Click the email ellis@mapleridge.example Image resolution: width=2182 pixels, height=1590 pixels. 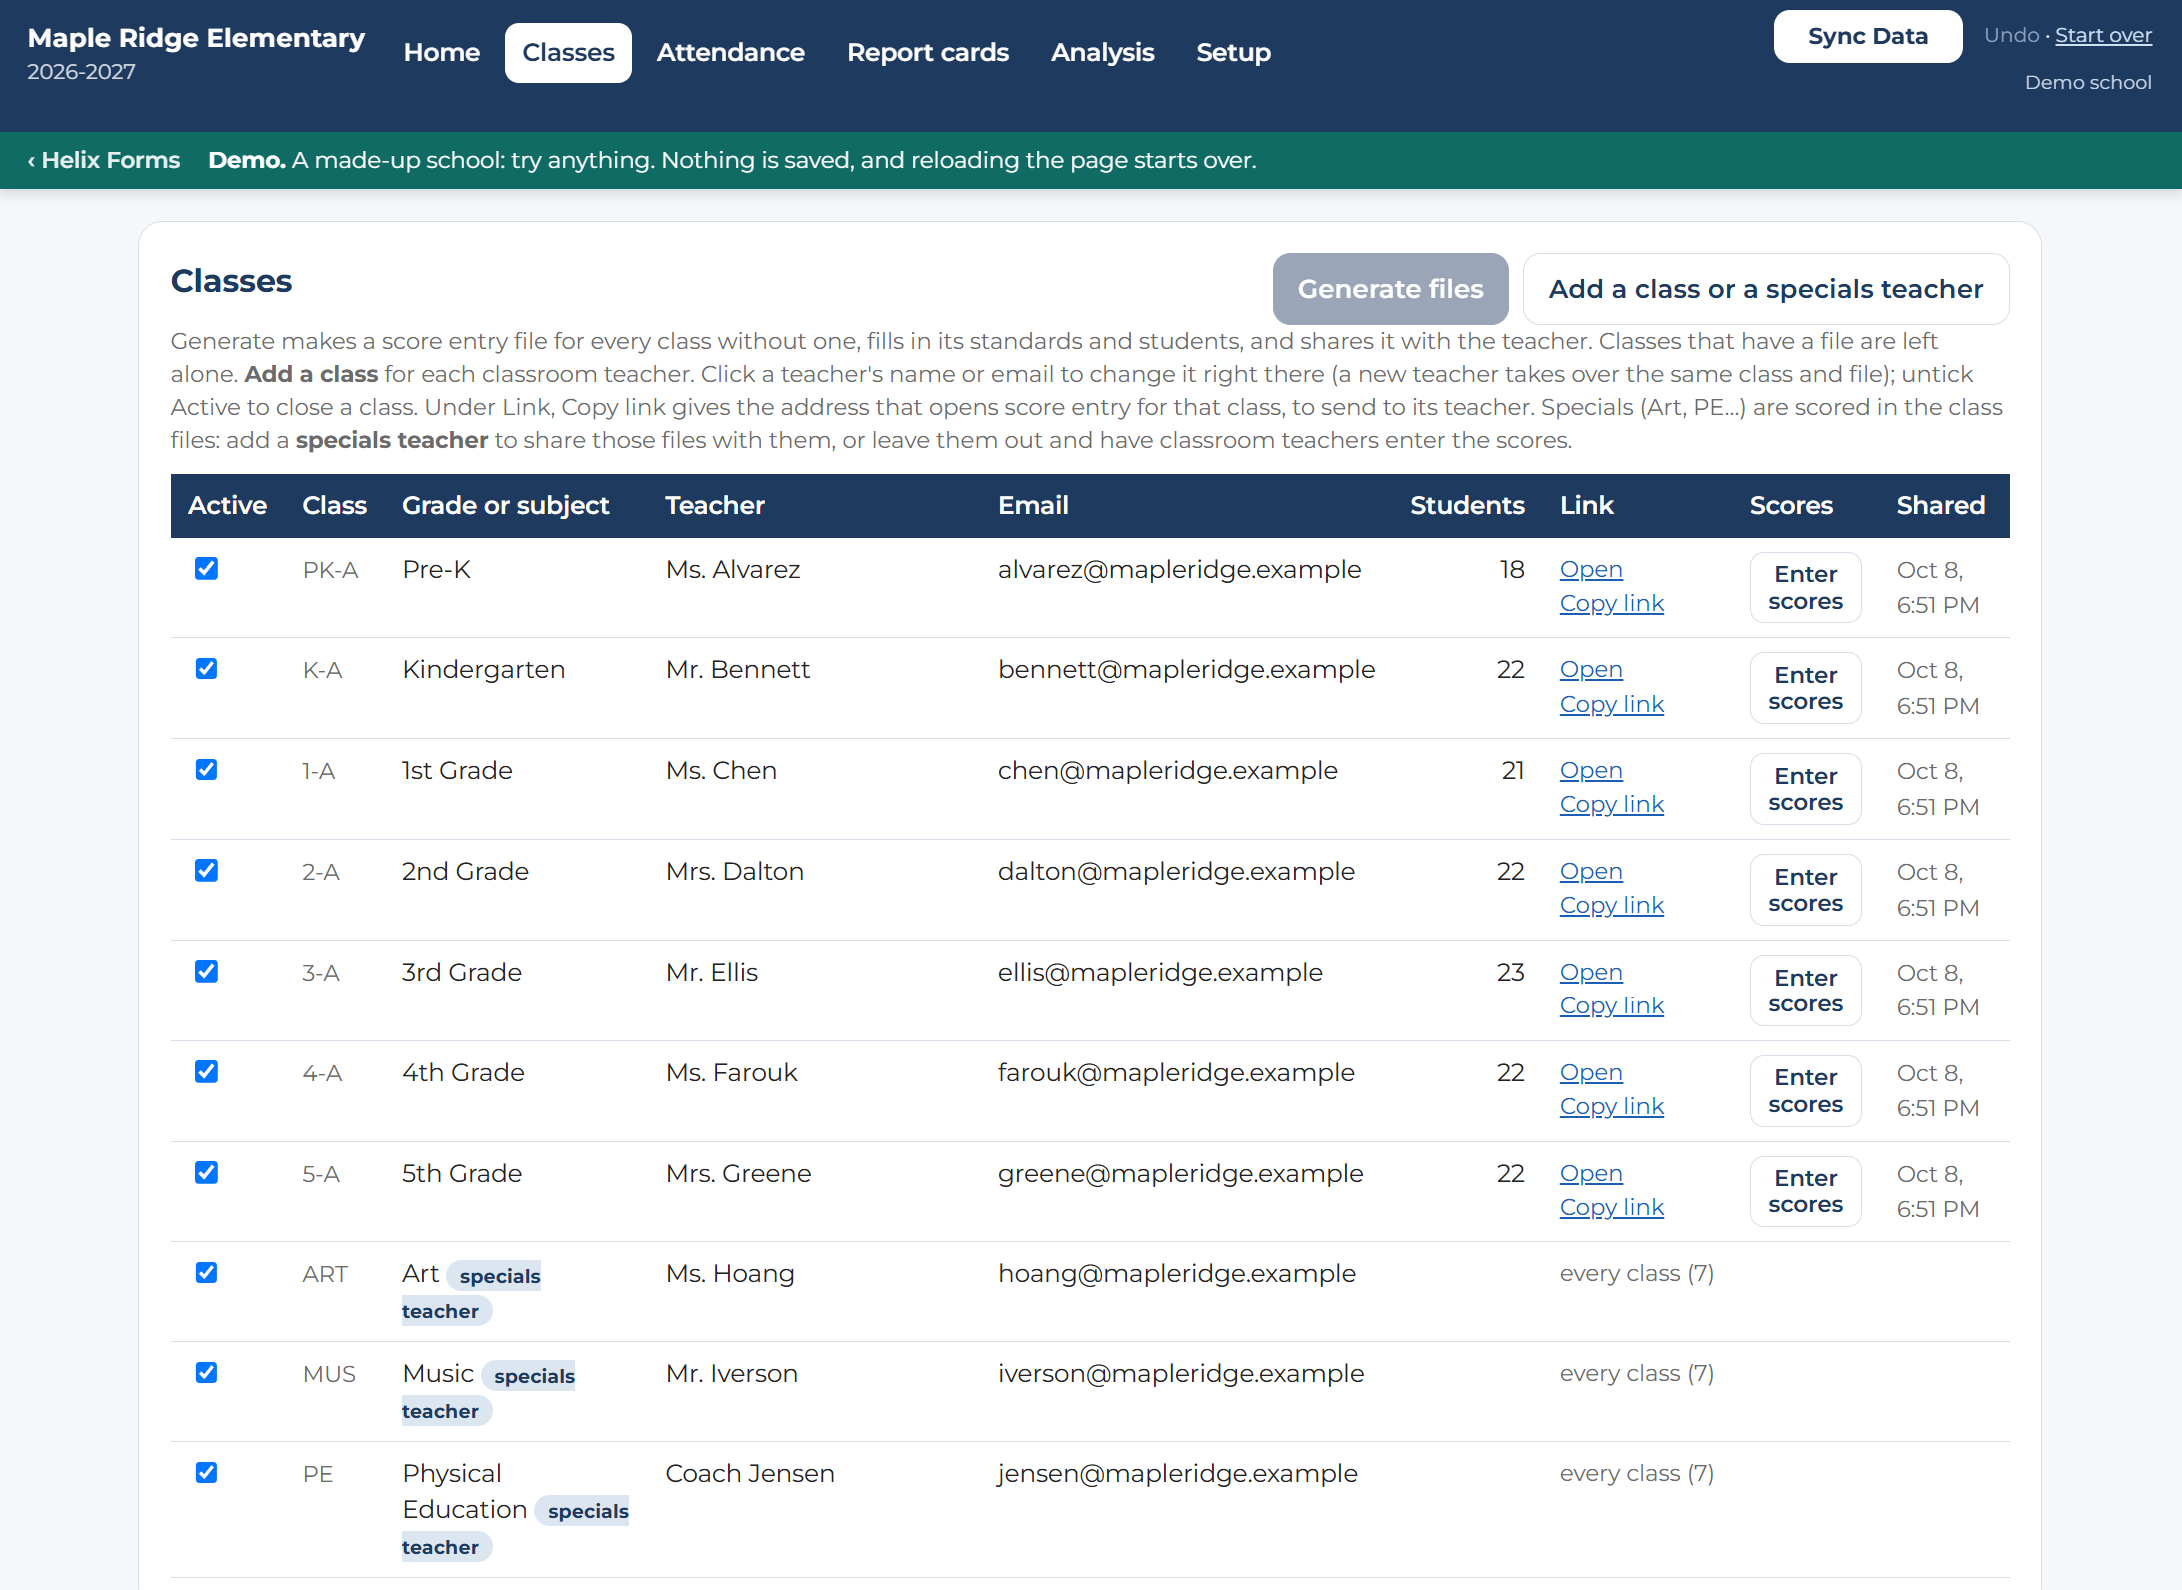1160,973
